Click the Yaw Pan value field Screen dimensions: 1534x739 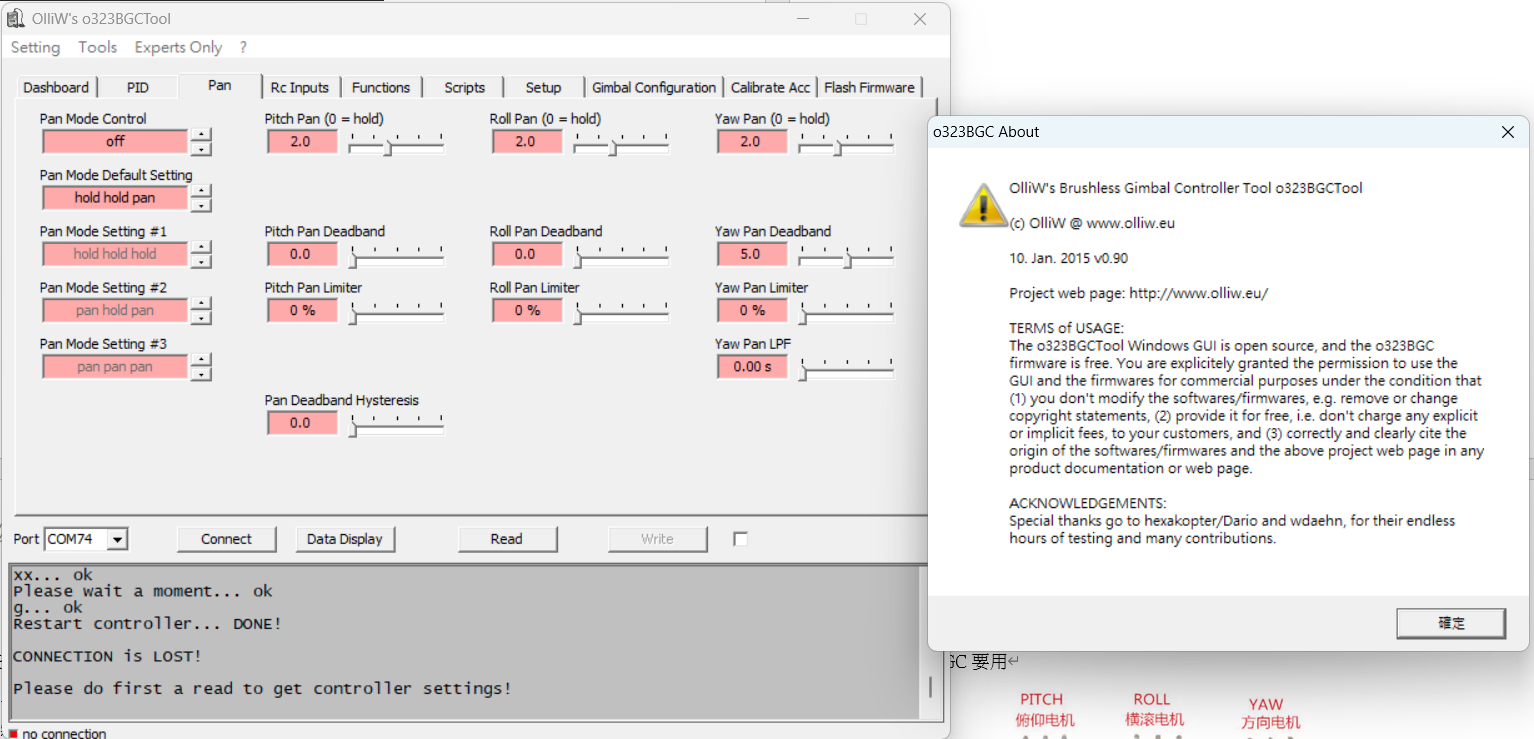tap(752, 142)
